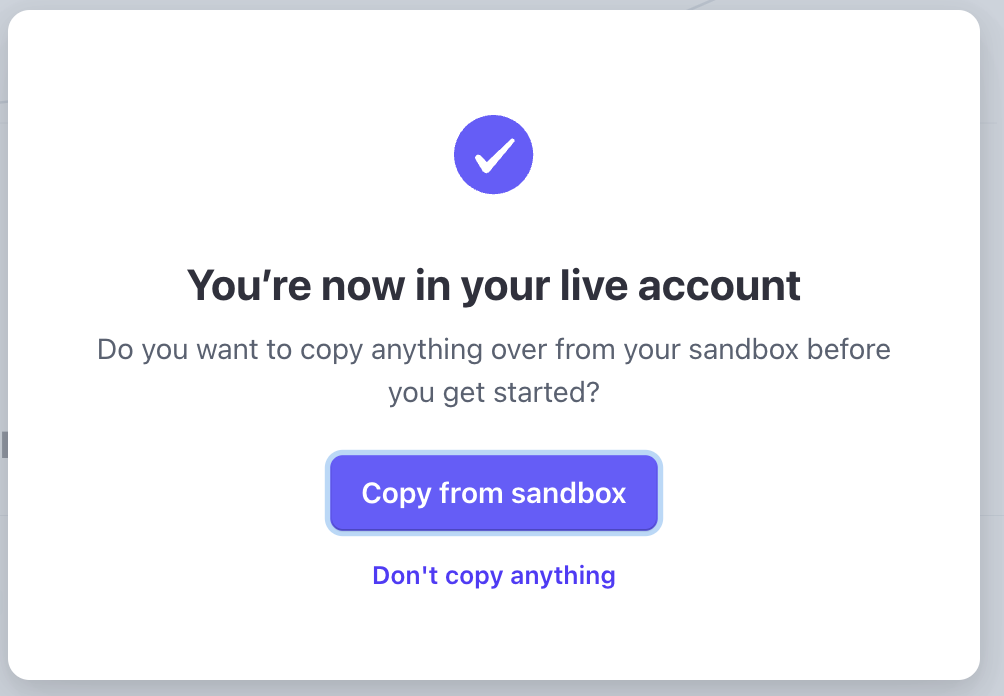Click the purple checkmark success icon
The image size is (1004, 696).
tap(493, 155)
